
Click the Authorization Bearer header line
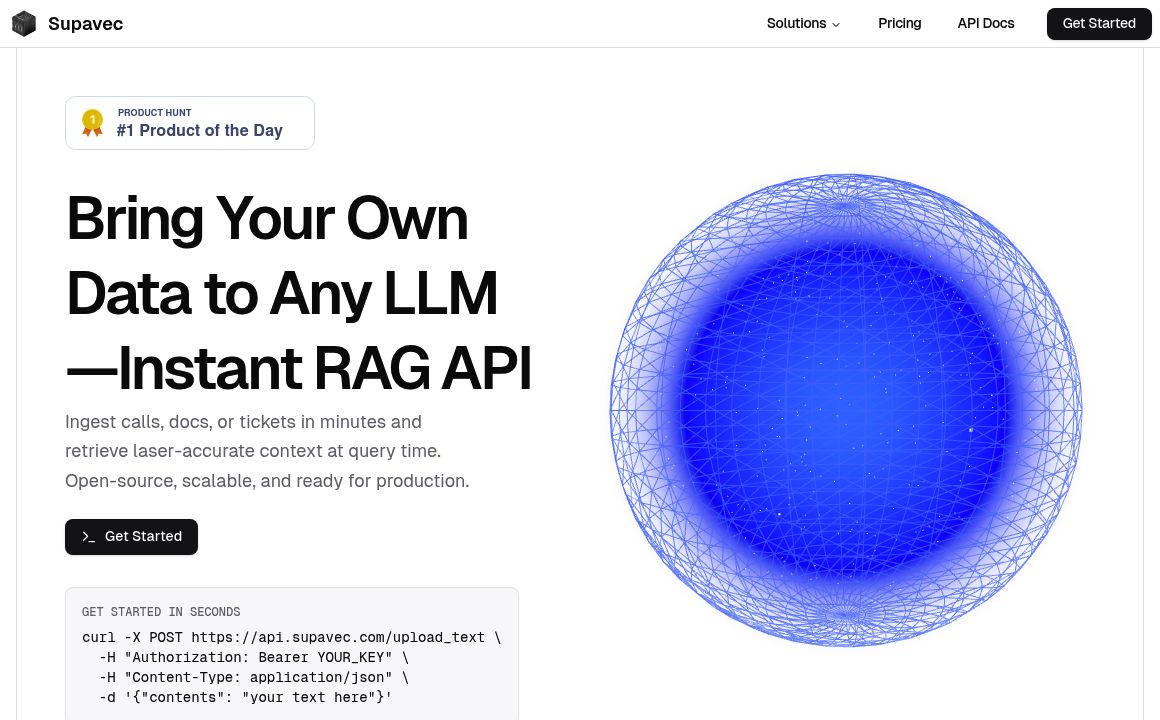point(254,657)
